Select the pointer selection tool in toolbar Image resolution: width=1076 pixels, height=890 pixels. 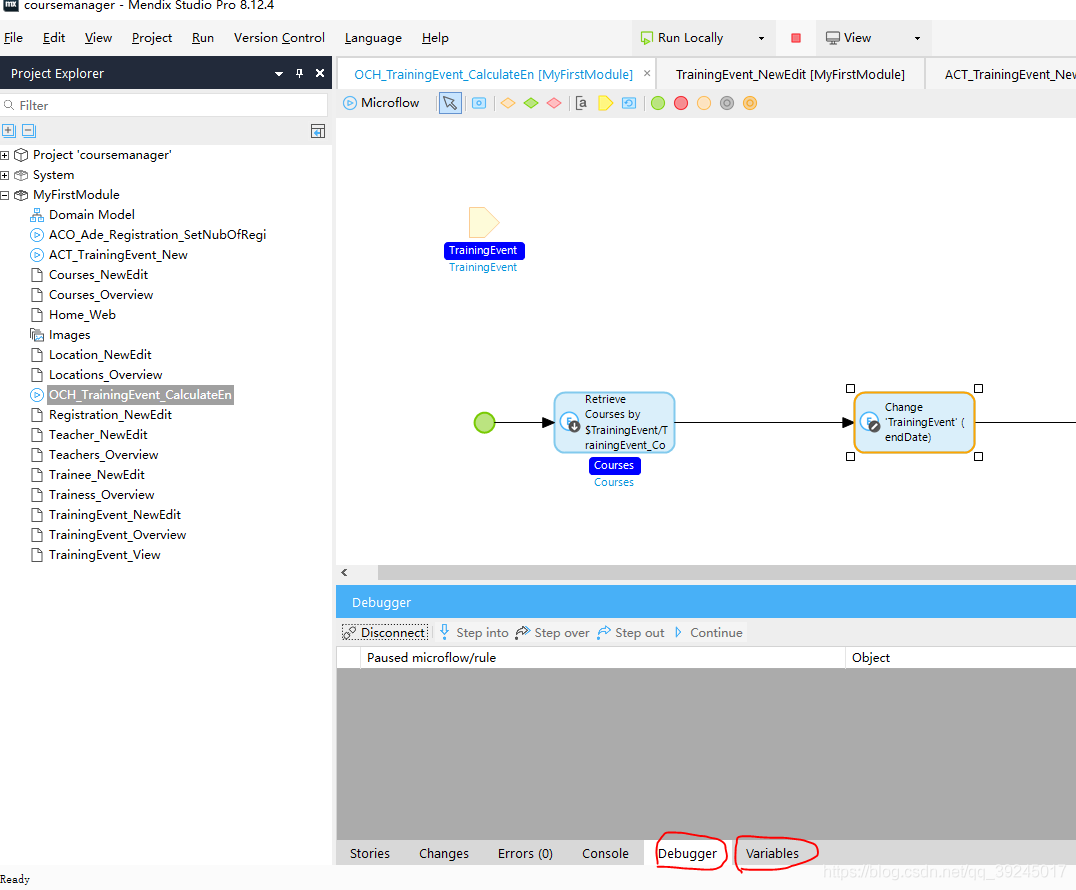tap(450, 103)
